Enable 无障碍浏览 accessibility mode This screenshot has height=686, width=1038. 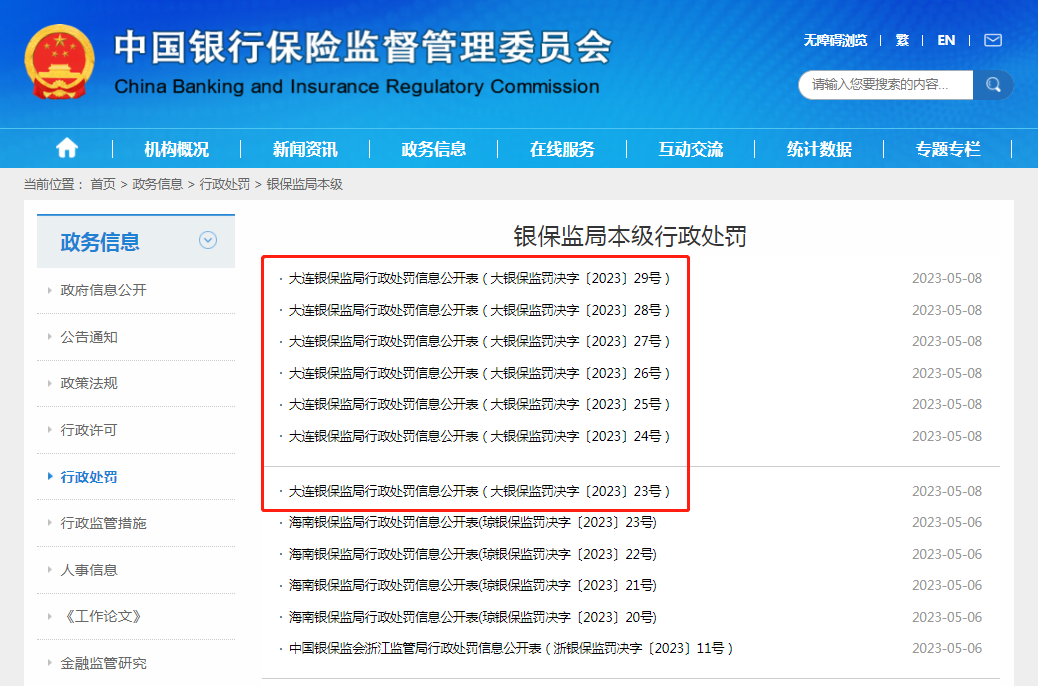tap(835, 41)
